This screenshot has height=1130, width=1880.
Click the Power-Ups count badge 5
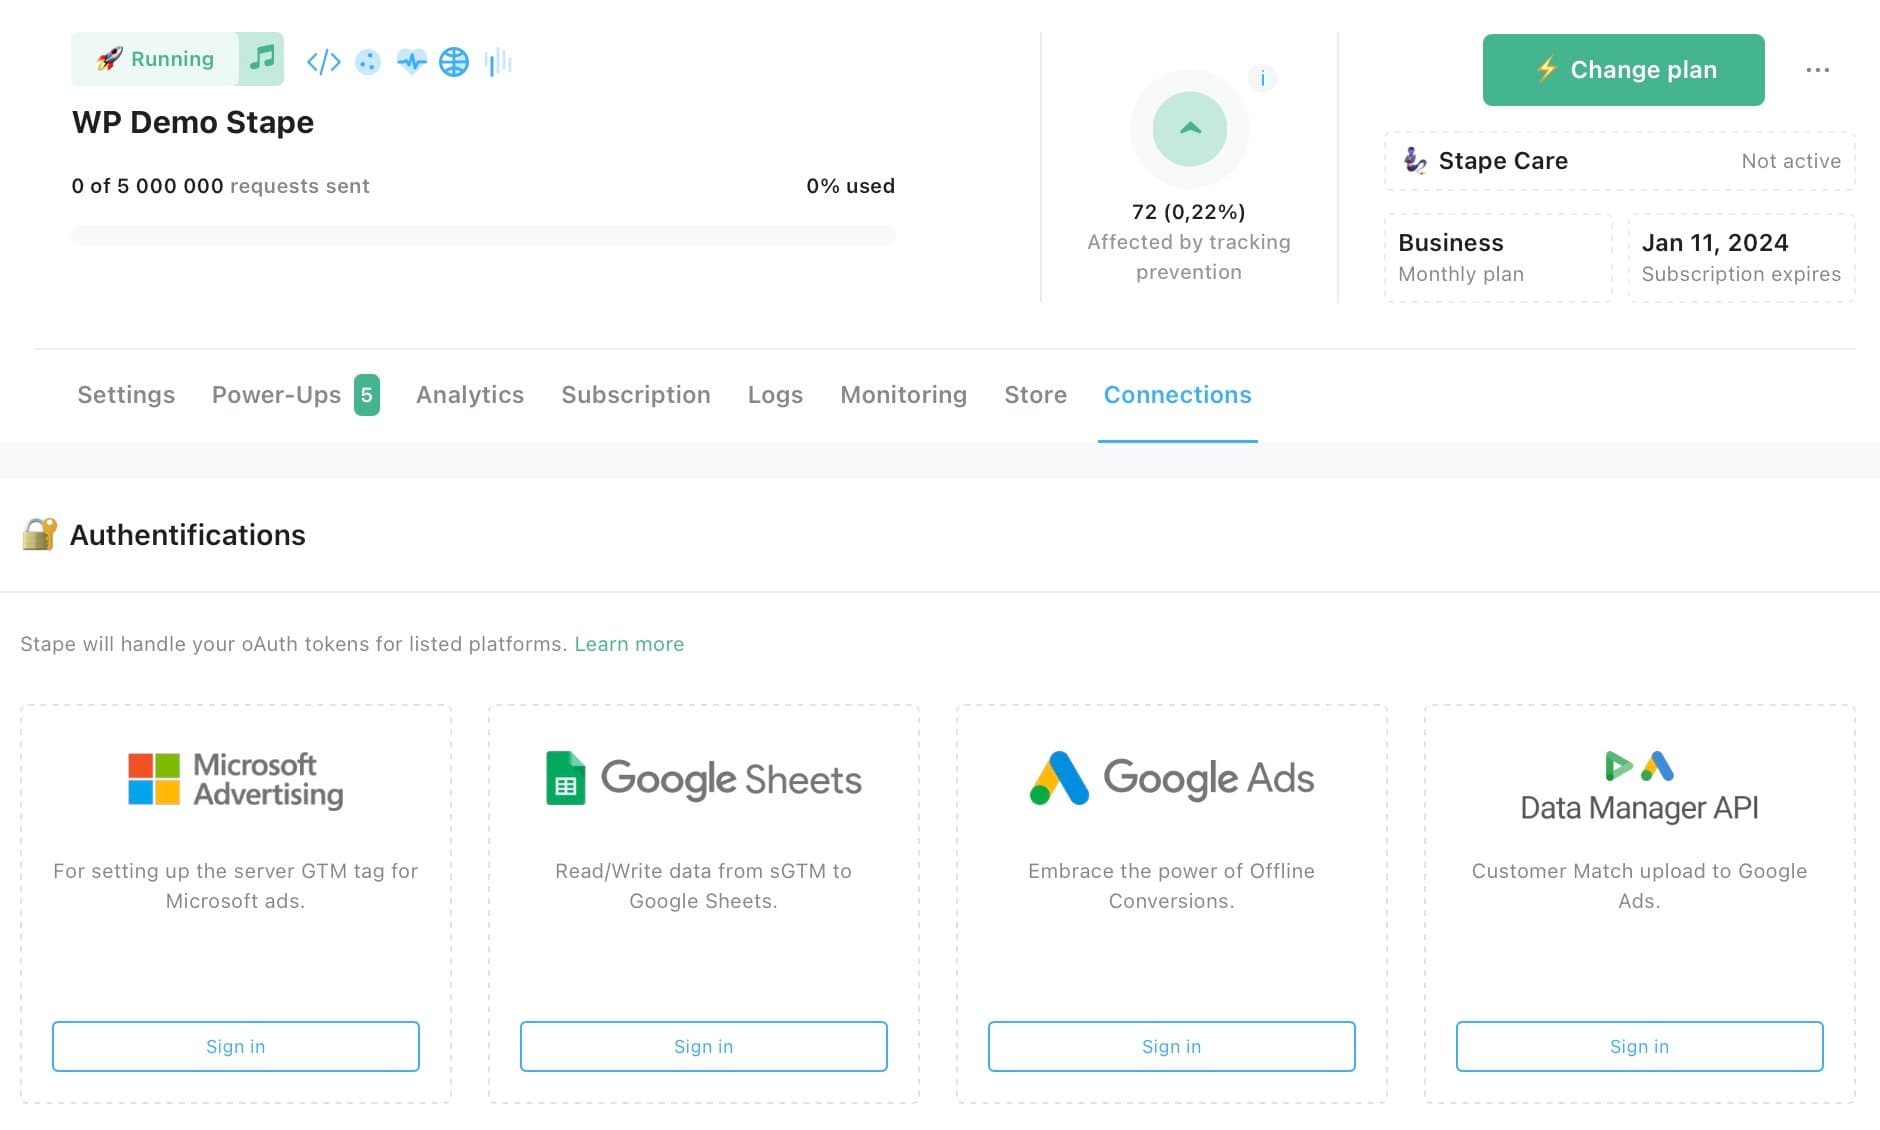(366, 395)
